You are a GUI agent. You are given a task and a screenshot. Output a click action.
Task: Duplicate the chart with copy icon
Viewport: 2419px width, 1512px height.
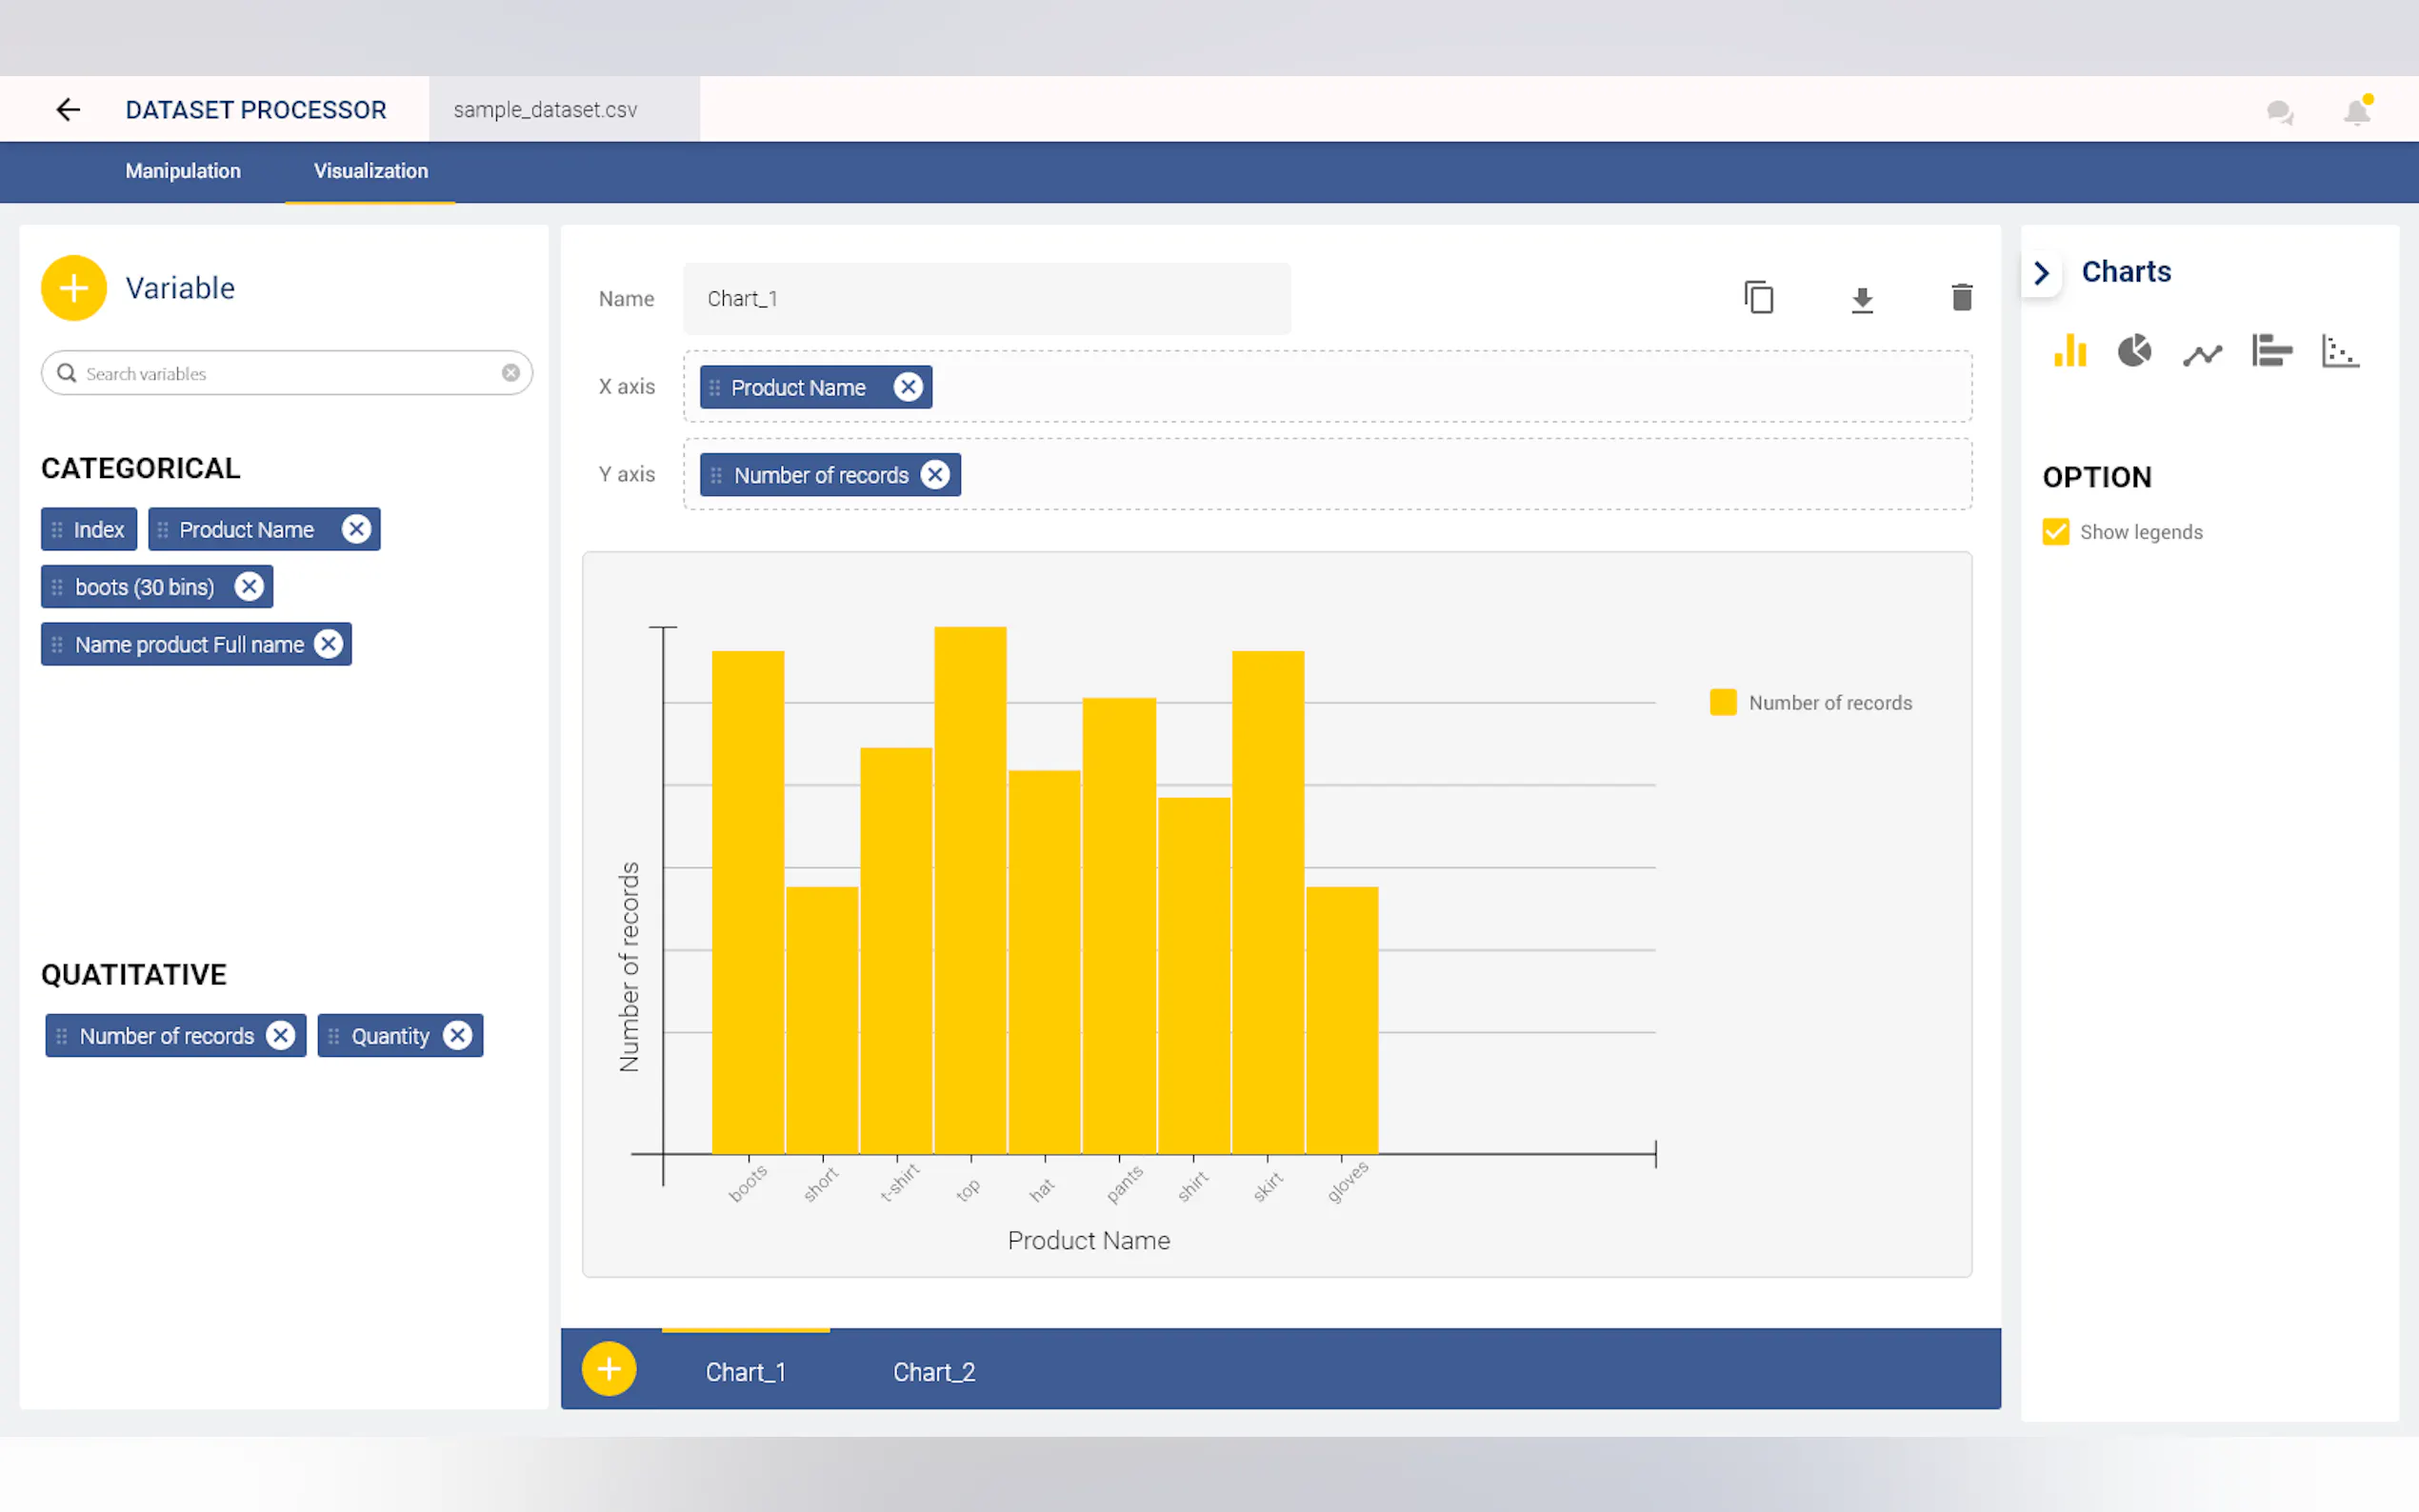1758,298
